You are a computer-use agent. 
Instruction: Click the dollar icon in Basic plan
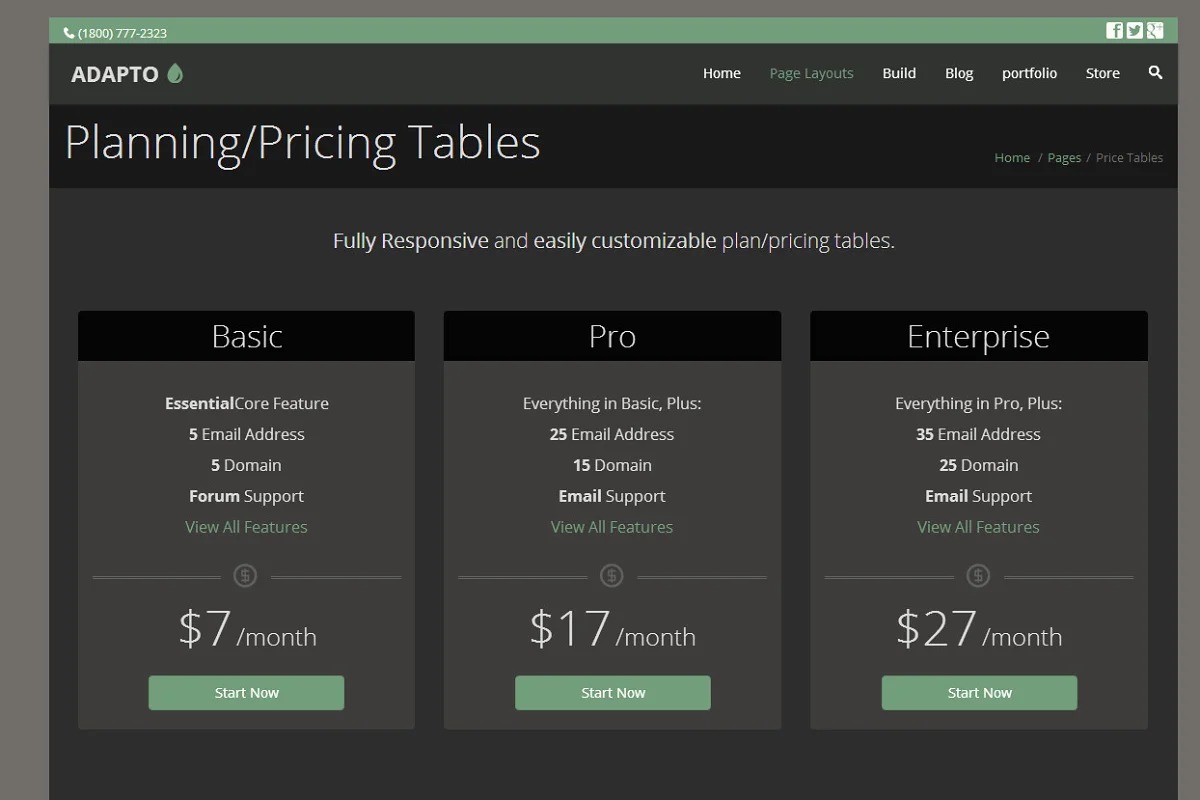245,576
